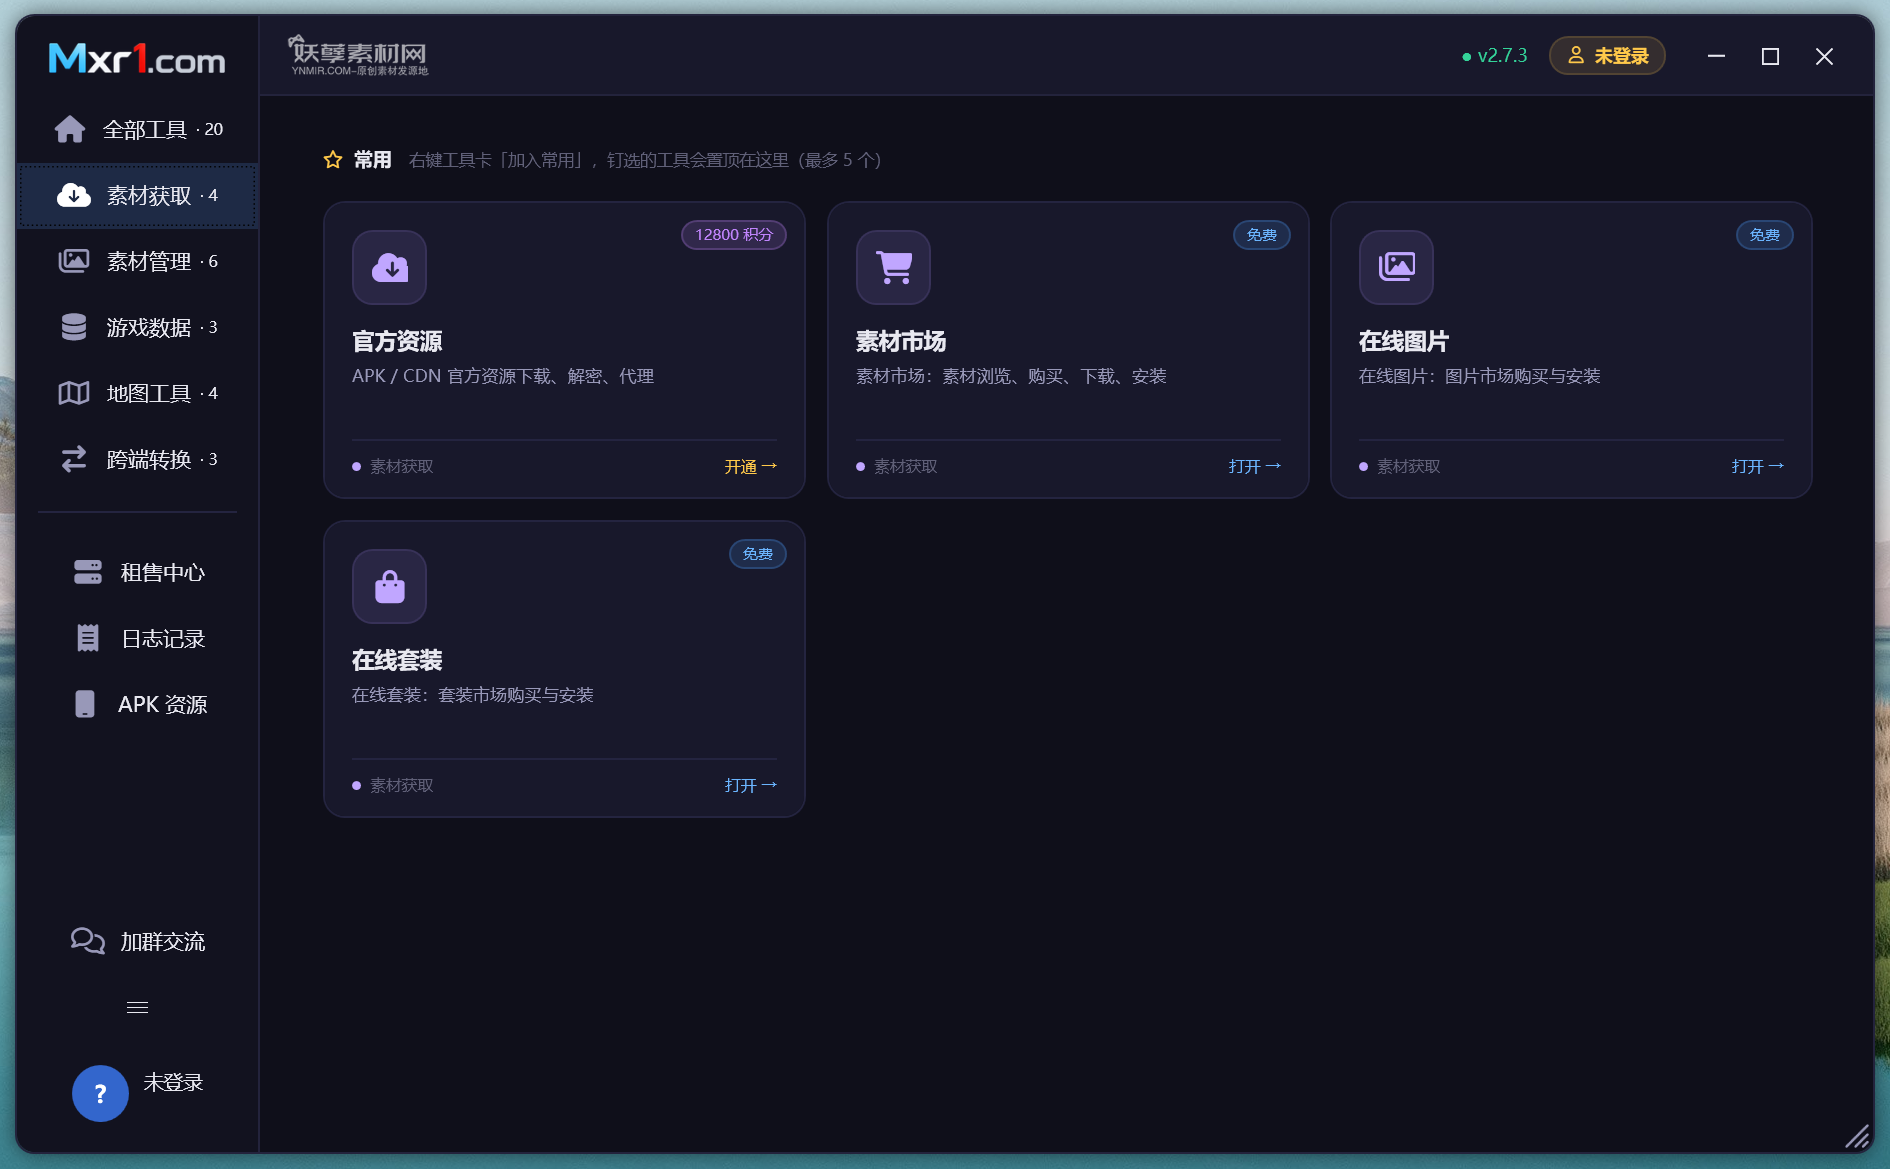The width and height of the screenshot is (1890, 1169).
Task: Select the 全部工具 sidebar category
Action: tap(138, 129)
